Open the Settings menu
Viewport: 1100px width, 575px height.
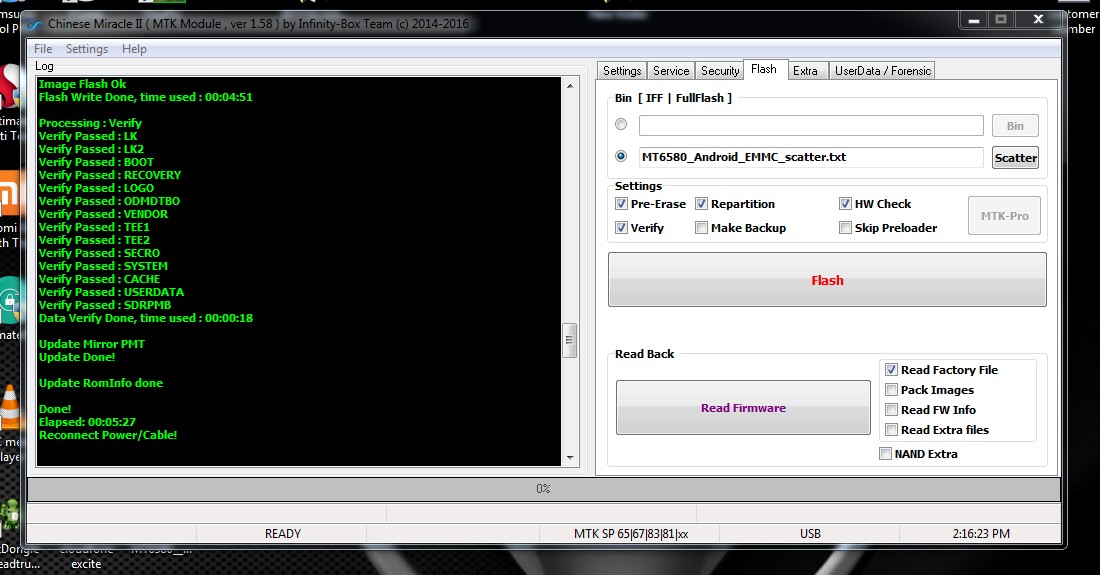click(x=87, y=49)
